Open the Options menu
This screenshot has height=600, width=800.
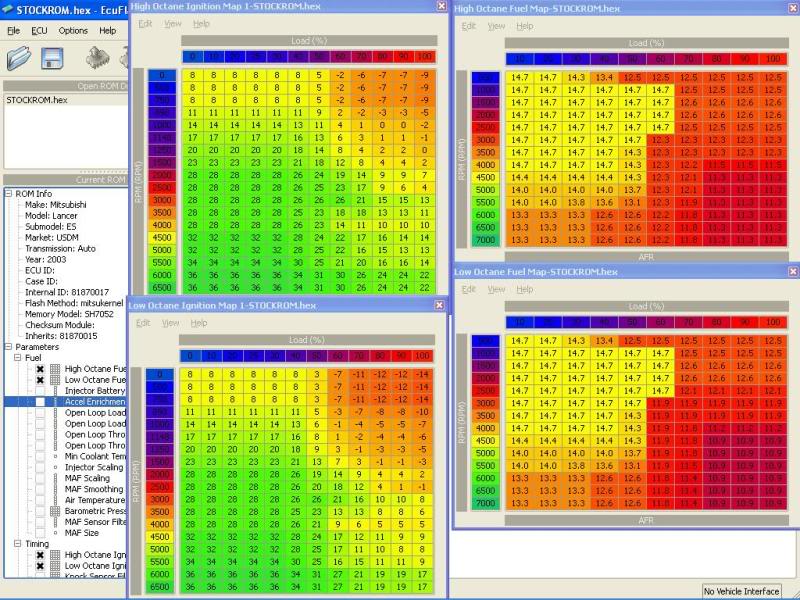click(73, 31)
